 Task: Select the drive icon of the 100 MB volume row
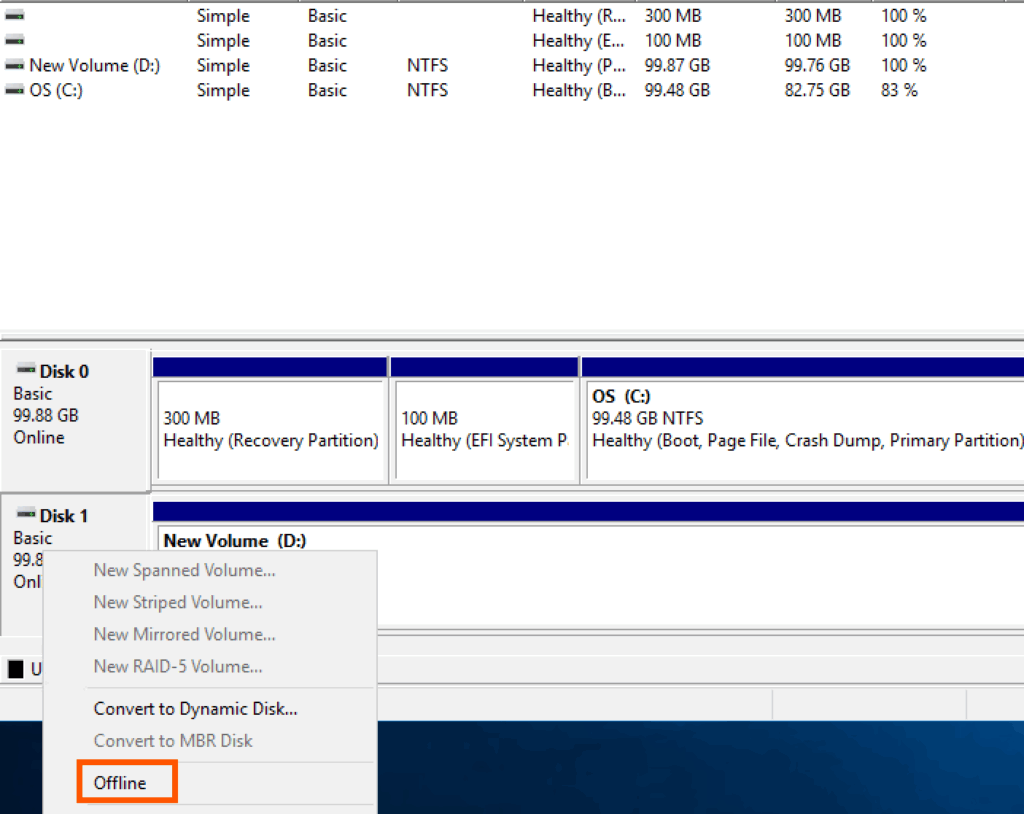pos(14,41)
